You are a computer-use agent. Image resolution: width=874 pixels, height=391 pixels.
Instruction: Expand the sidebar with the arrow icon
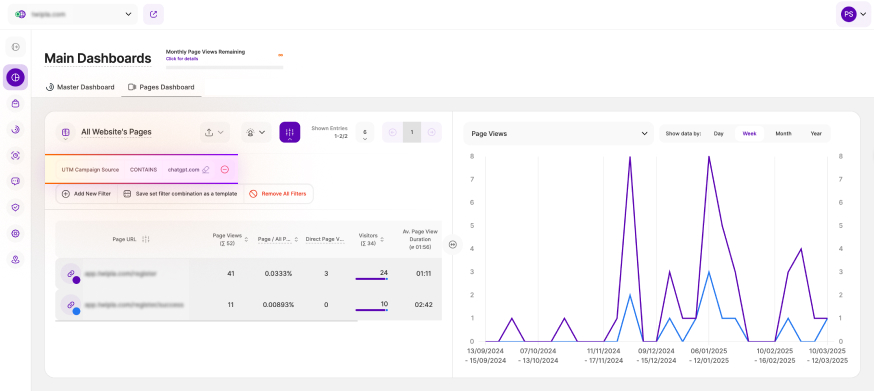click(16, 47)
